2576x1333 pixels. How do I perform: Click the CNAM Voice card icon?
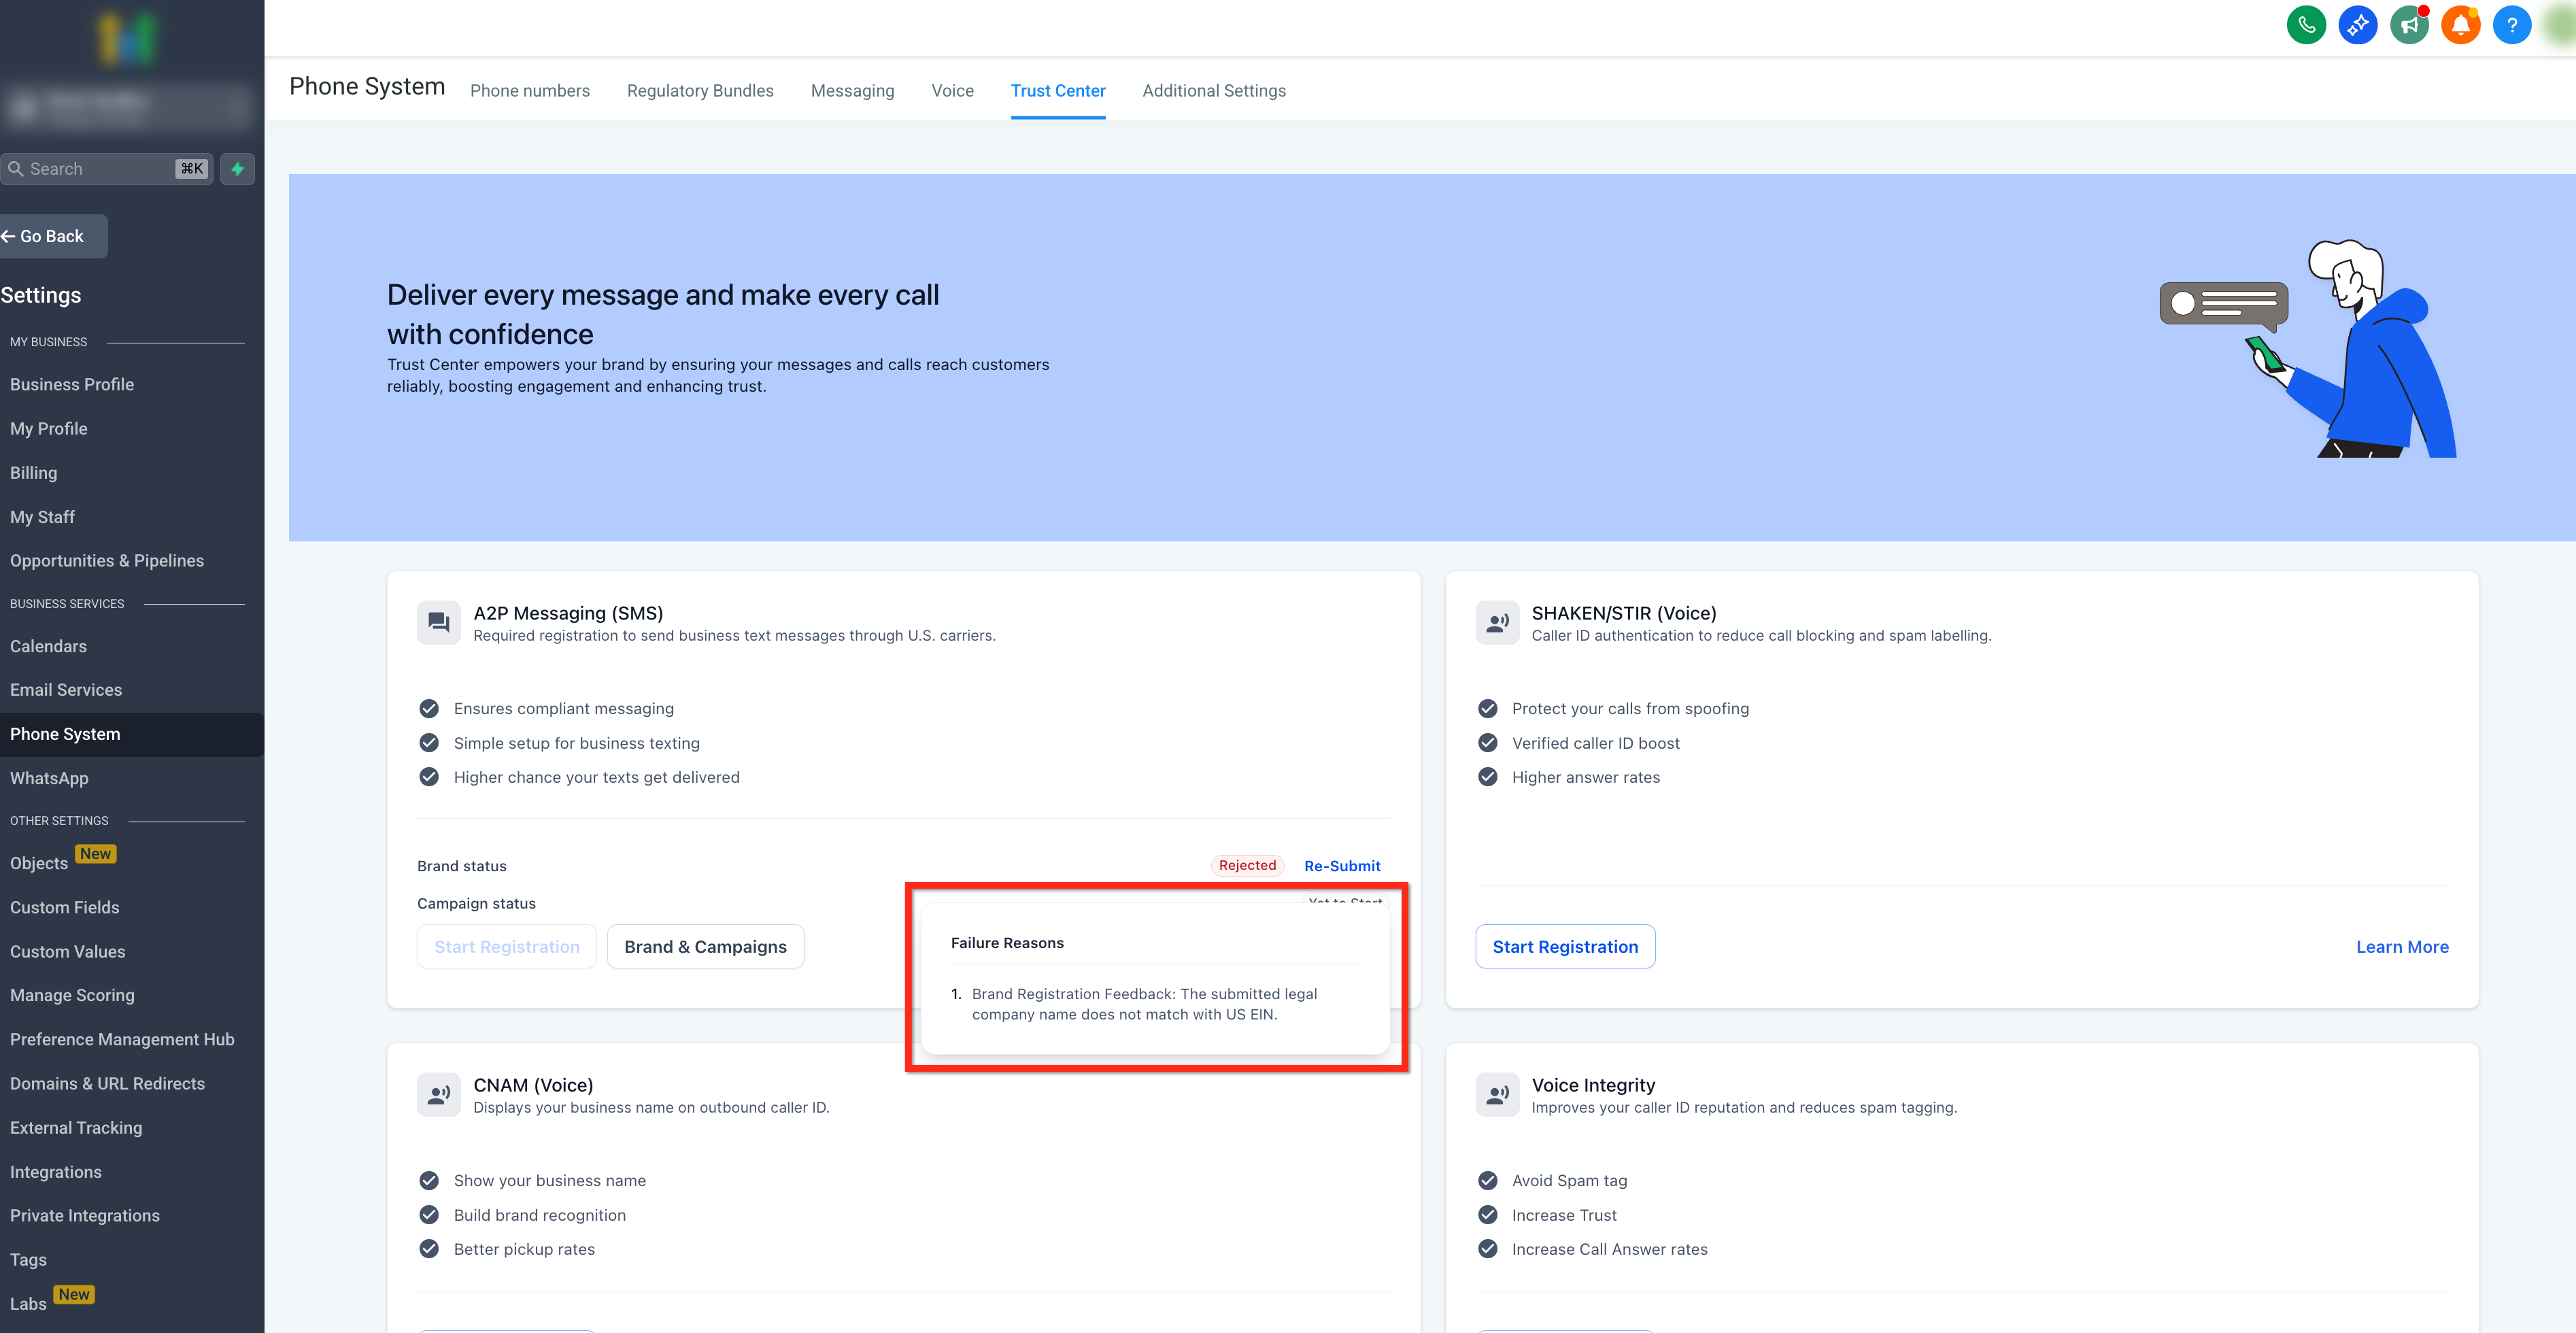pyautogui.click(x=438, y=1094)
